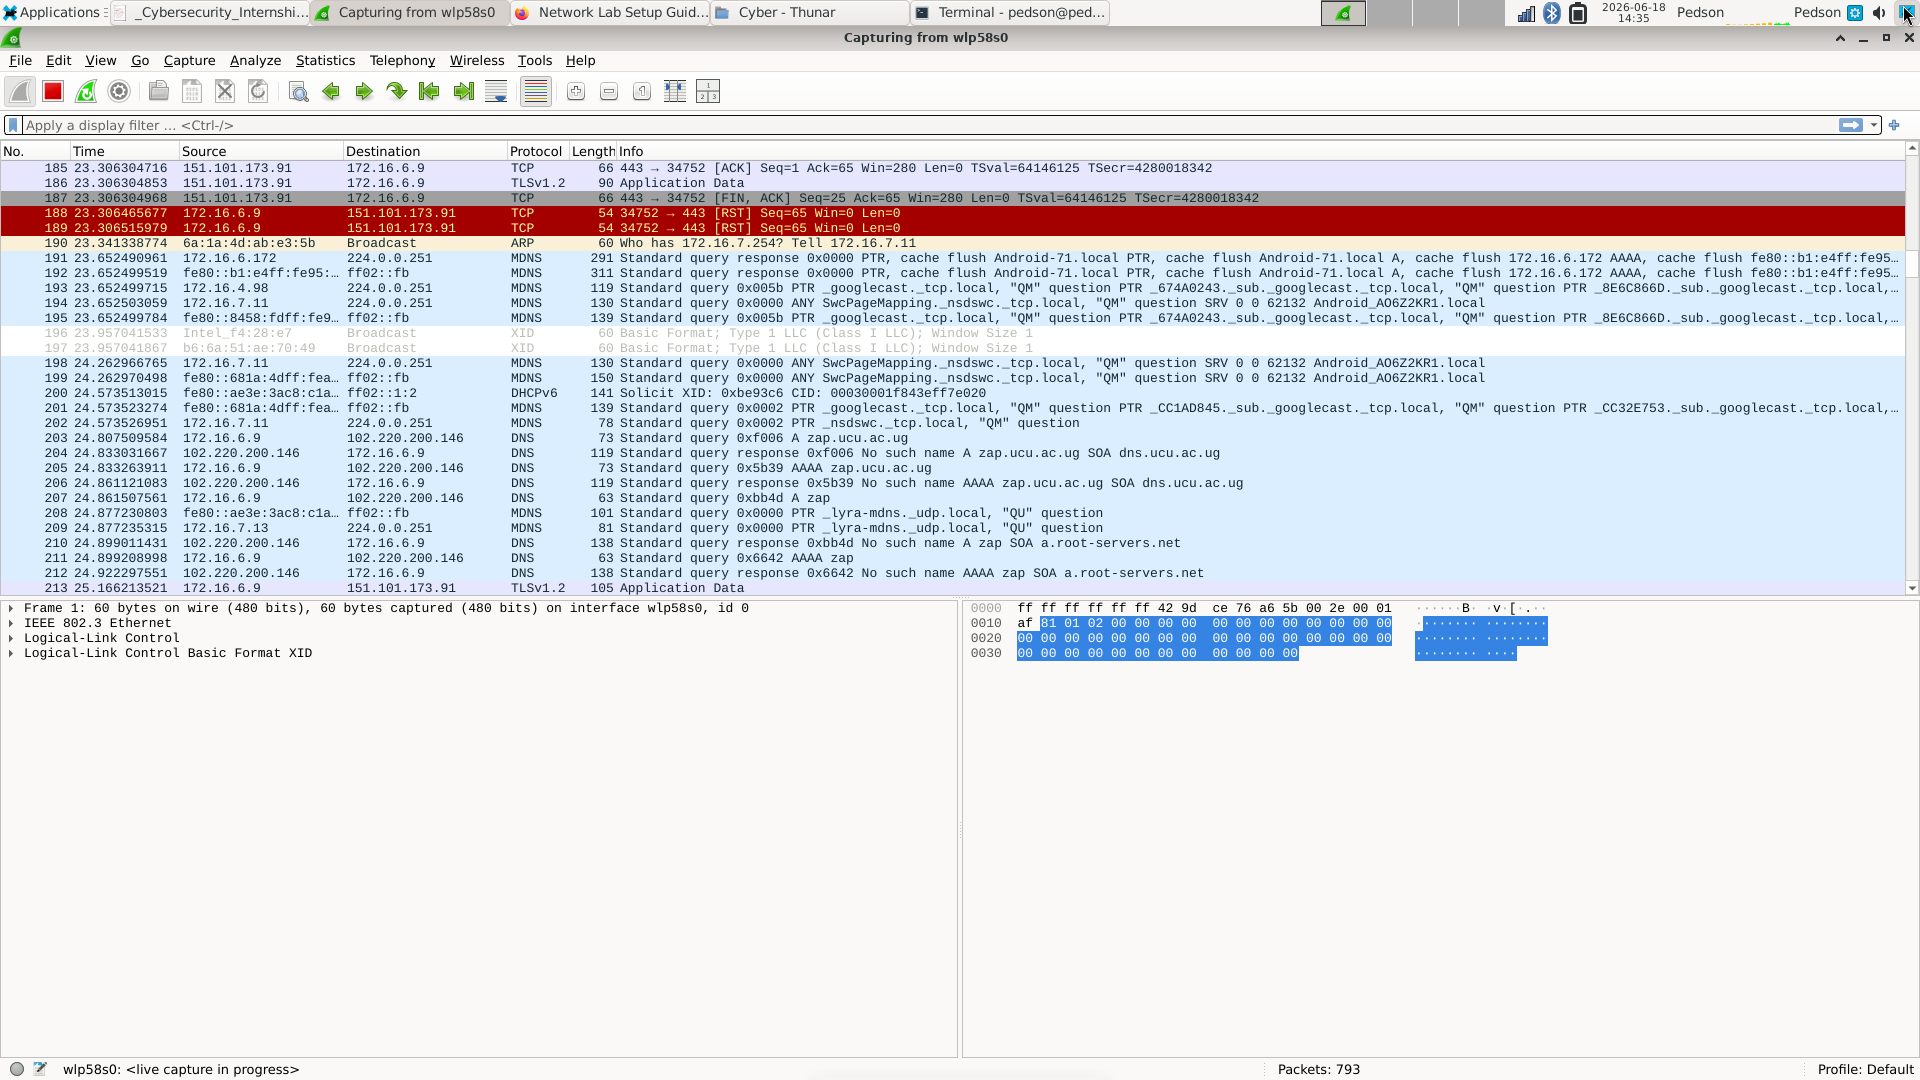Select red RST packet number 188
This screenshot has width=1920, height=1080.
point(952,213)
